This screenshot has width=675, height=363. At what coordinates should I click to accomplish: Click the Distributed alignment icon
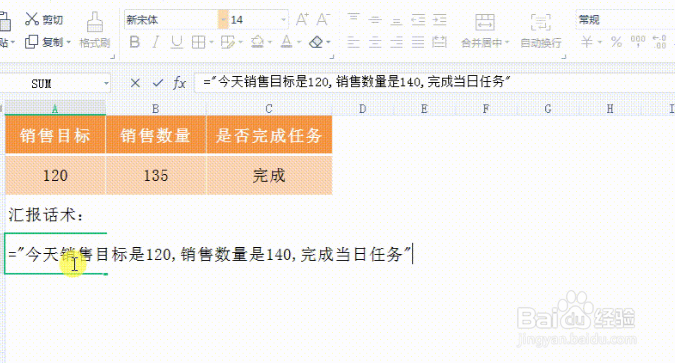(x=440, y=42)
